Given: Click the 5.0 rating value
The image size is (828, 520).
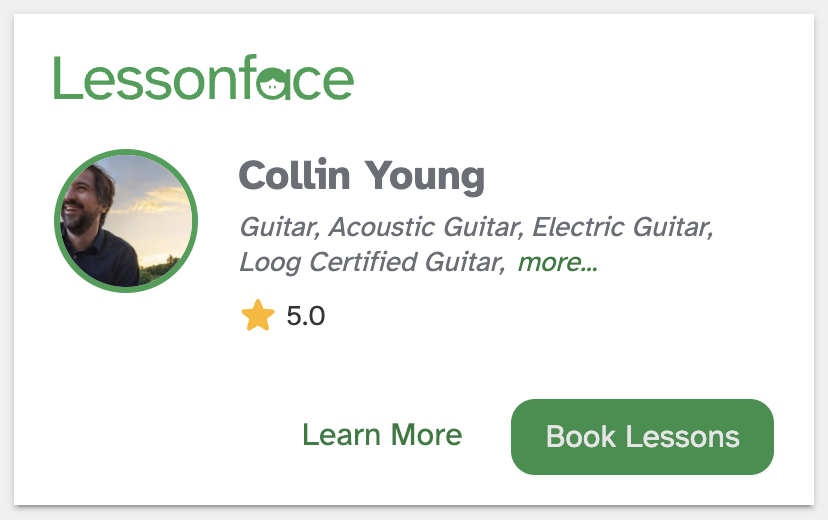Looking at the screenshot, I should click(x=305, y=317).
